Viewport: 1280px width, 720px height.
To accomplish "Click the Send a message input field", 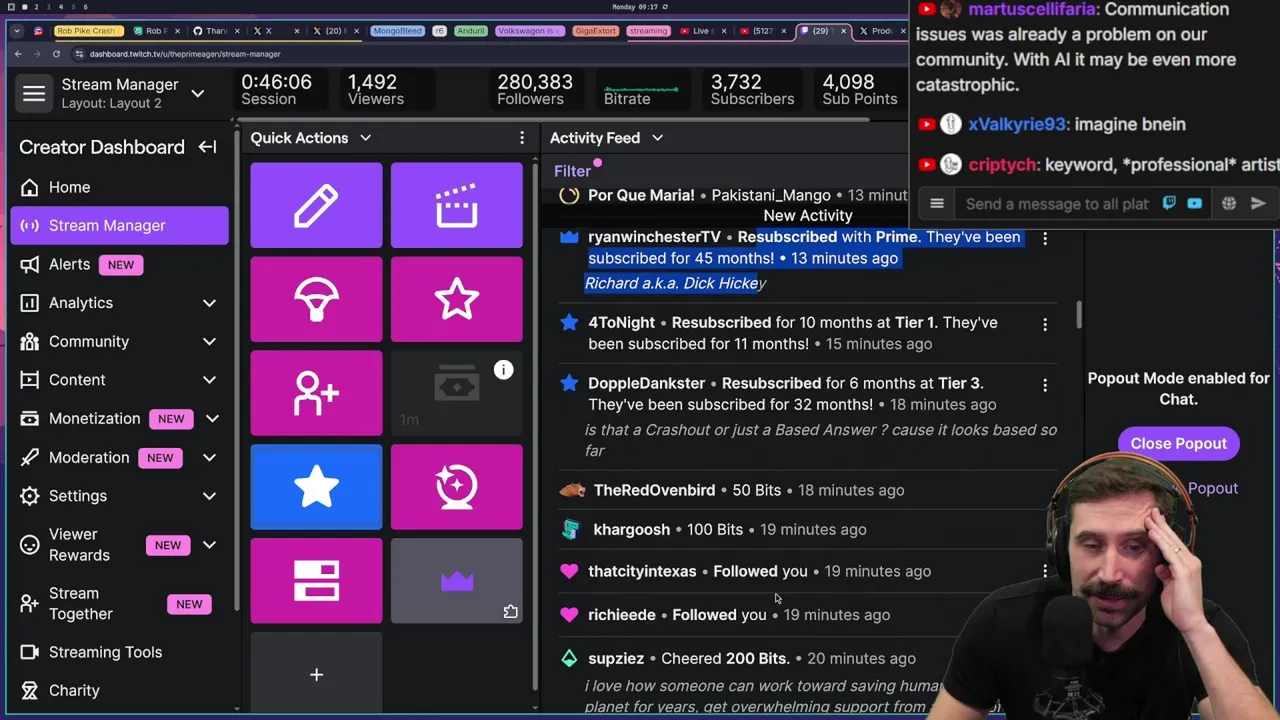I will click(1057, 204).
